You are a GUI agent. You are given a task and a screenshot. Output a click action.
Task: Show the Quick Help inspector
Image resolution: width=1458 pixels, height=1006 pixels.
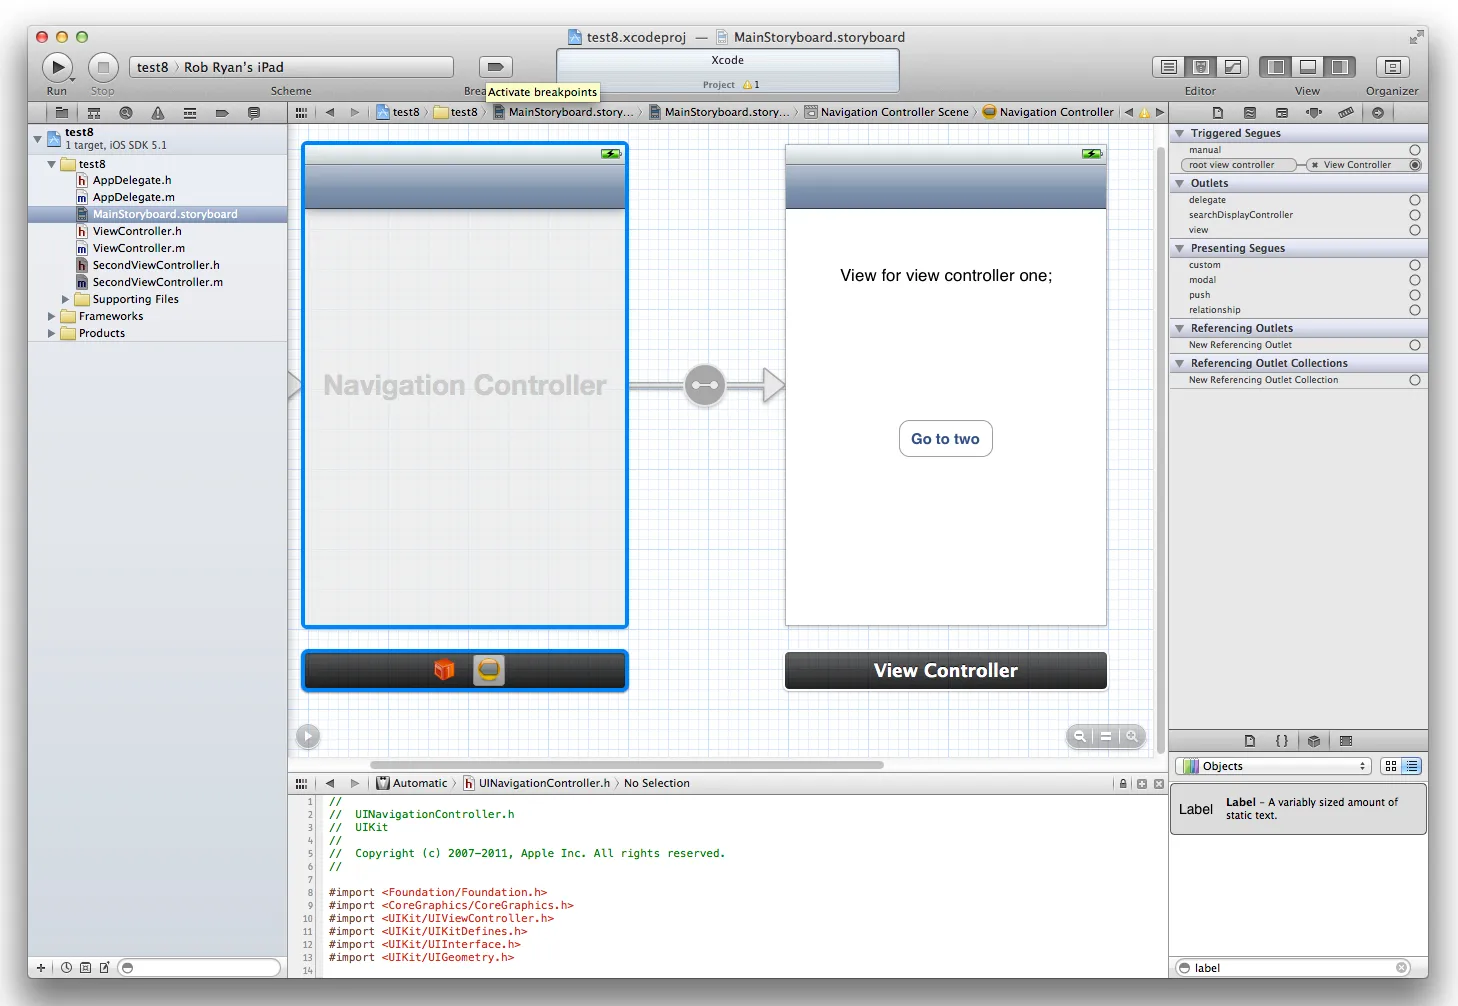point(1250,113)
